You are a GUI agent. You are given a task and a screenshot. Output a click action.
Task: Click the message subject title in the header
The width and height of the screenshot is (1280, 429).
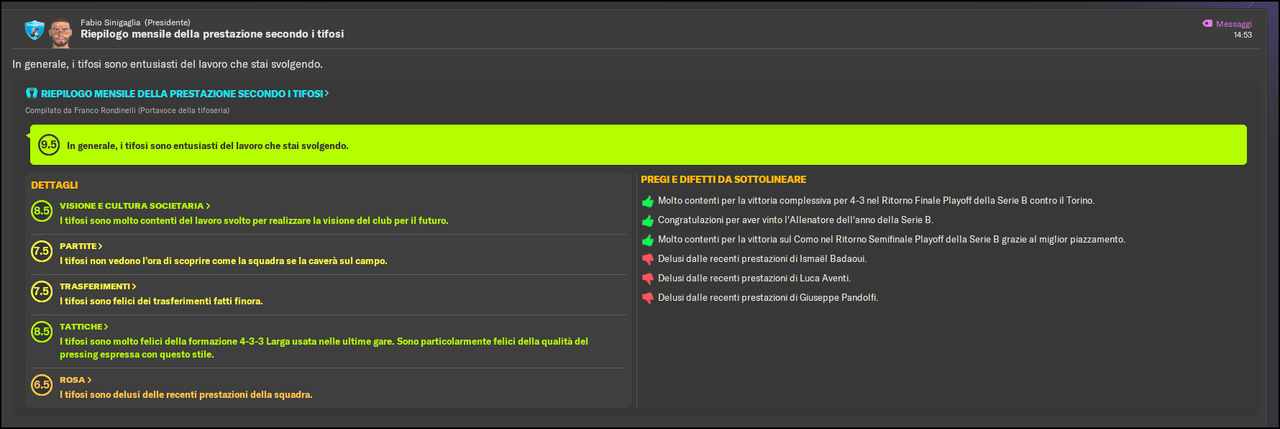[x=212, y=34]
